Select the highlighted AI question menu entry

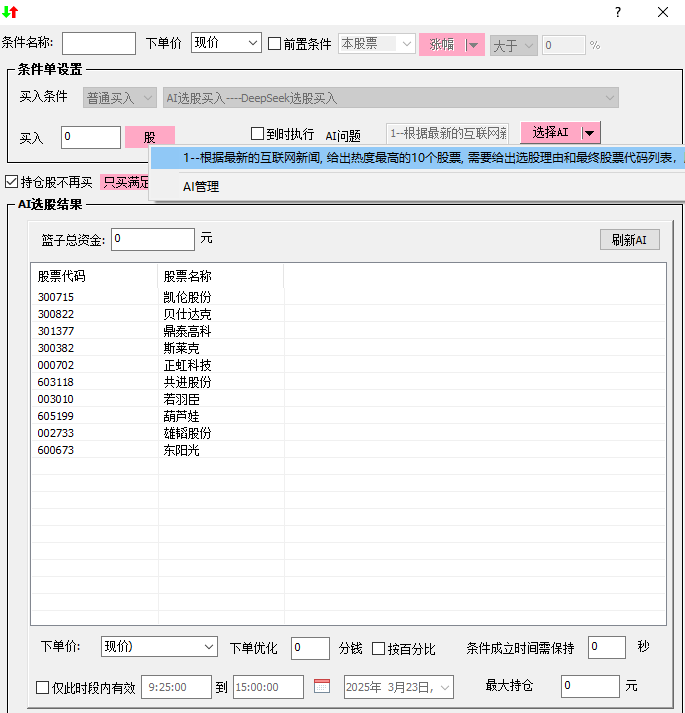coord(420,158)
